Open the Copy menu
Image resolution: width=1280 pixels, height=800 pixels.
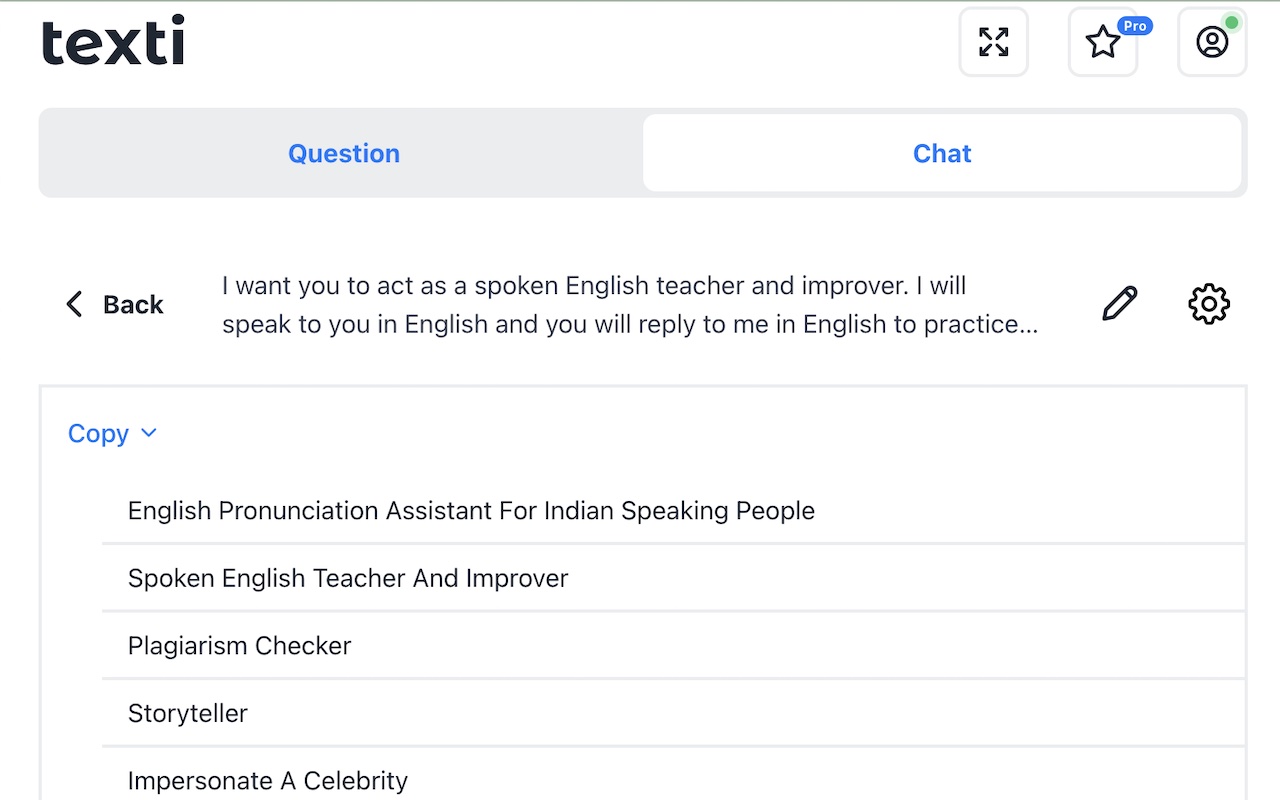pos(98,433)
